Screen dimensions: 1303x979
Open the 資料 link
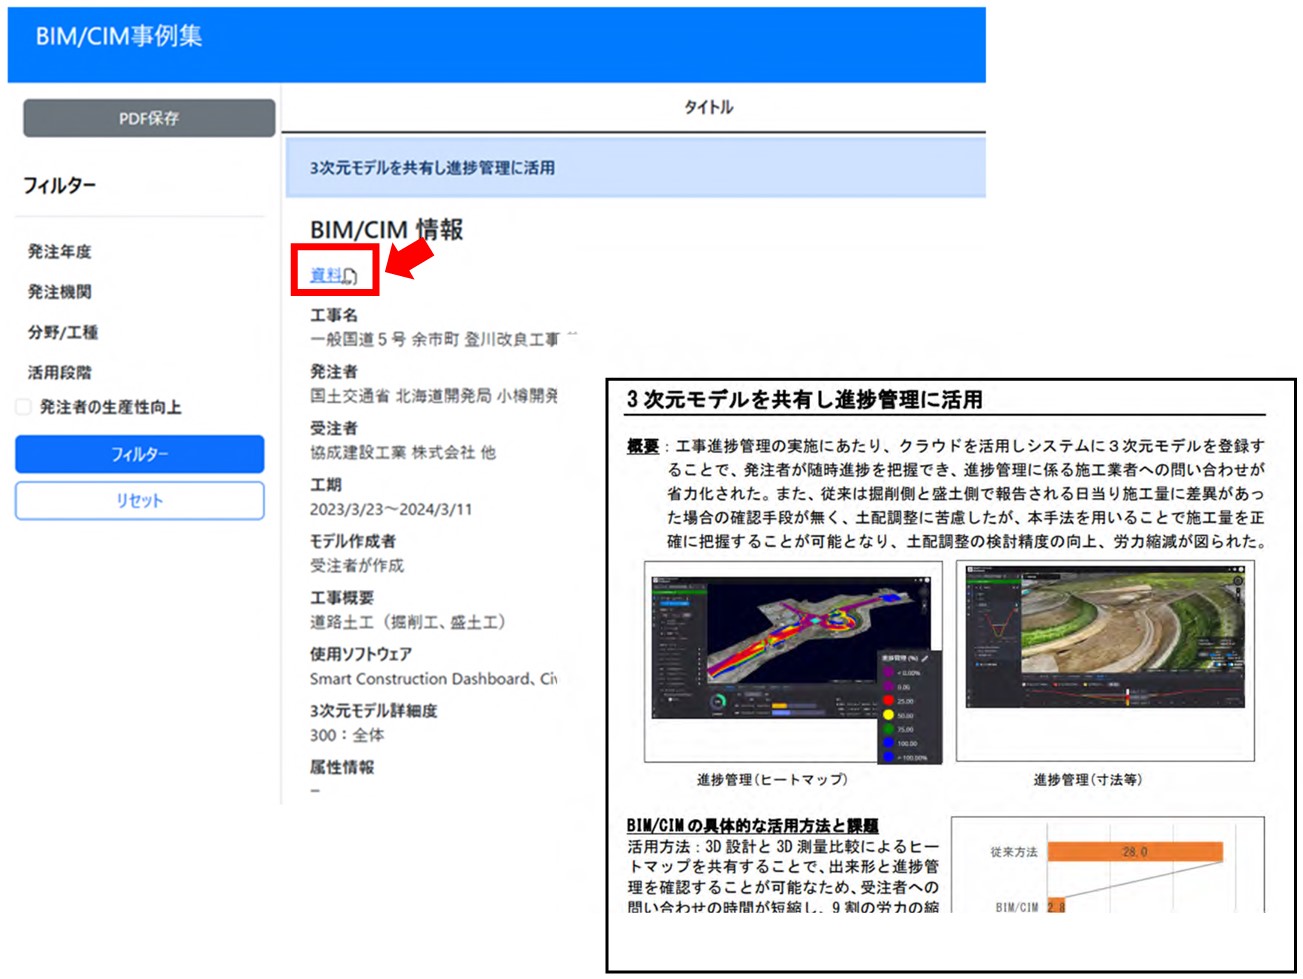point(326,274)
